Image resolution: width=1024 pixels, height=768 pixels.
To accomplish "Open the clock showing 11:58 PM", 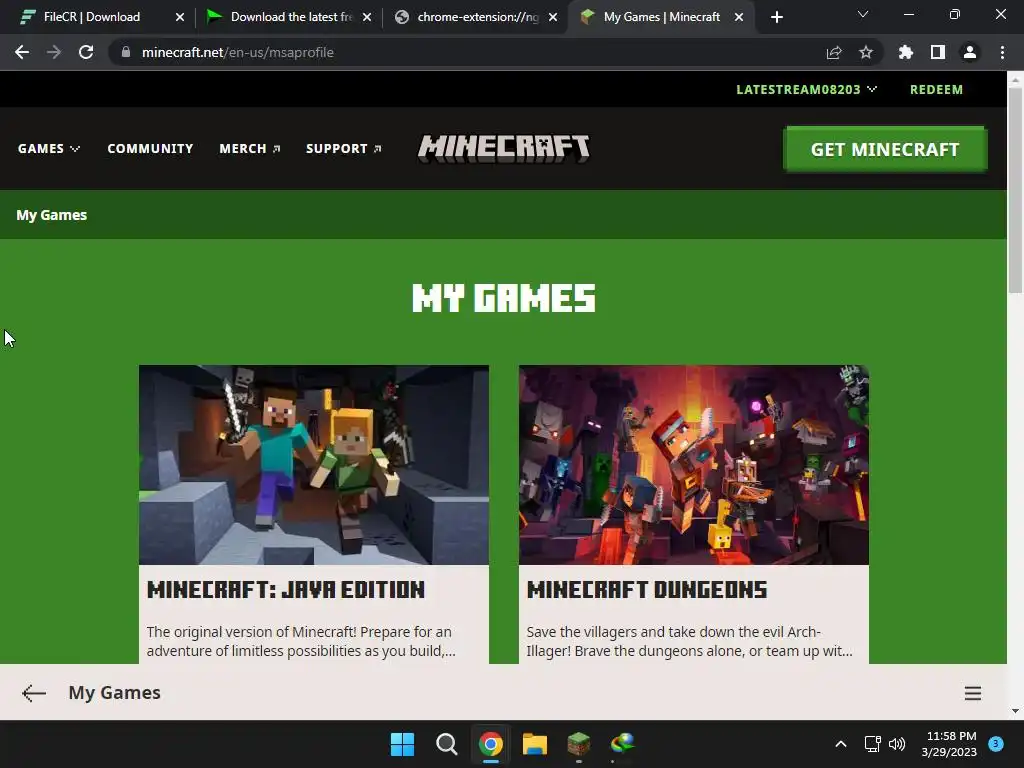I will pos(949,744).
